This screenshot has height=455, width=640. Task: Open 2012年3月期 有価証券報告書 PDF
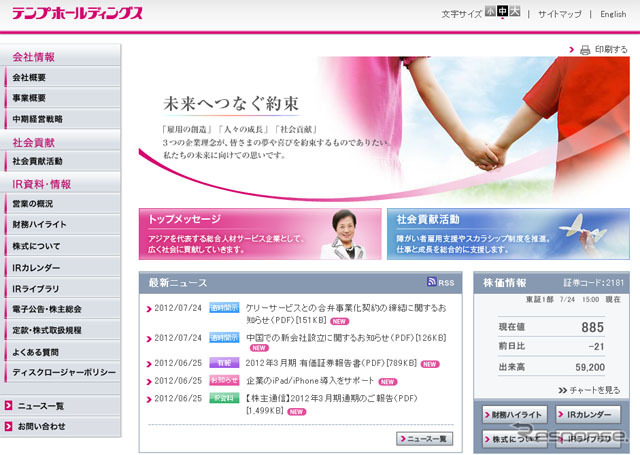click(x=331, y=363)
